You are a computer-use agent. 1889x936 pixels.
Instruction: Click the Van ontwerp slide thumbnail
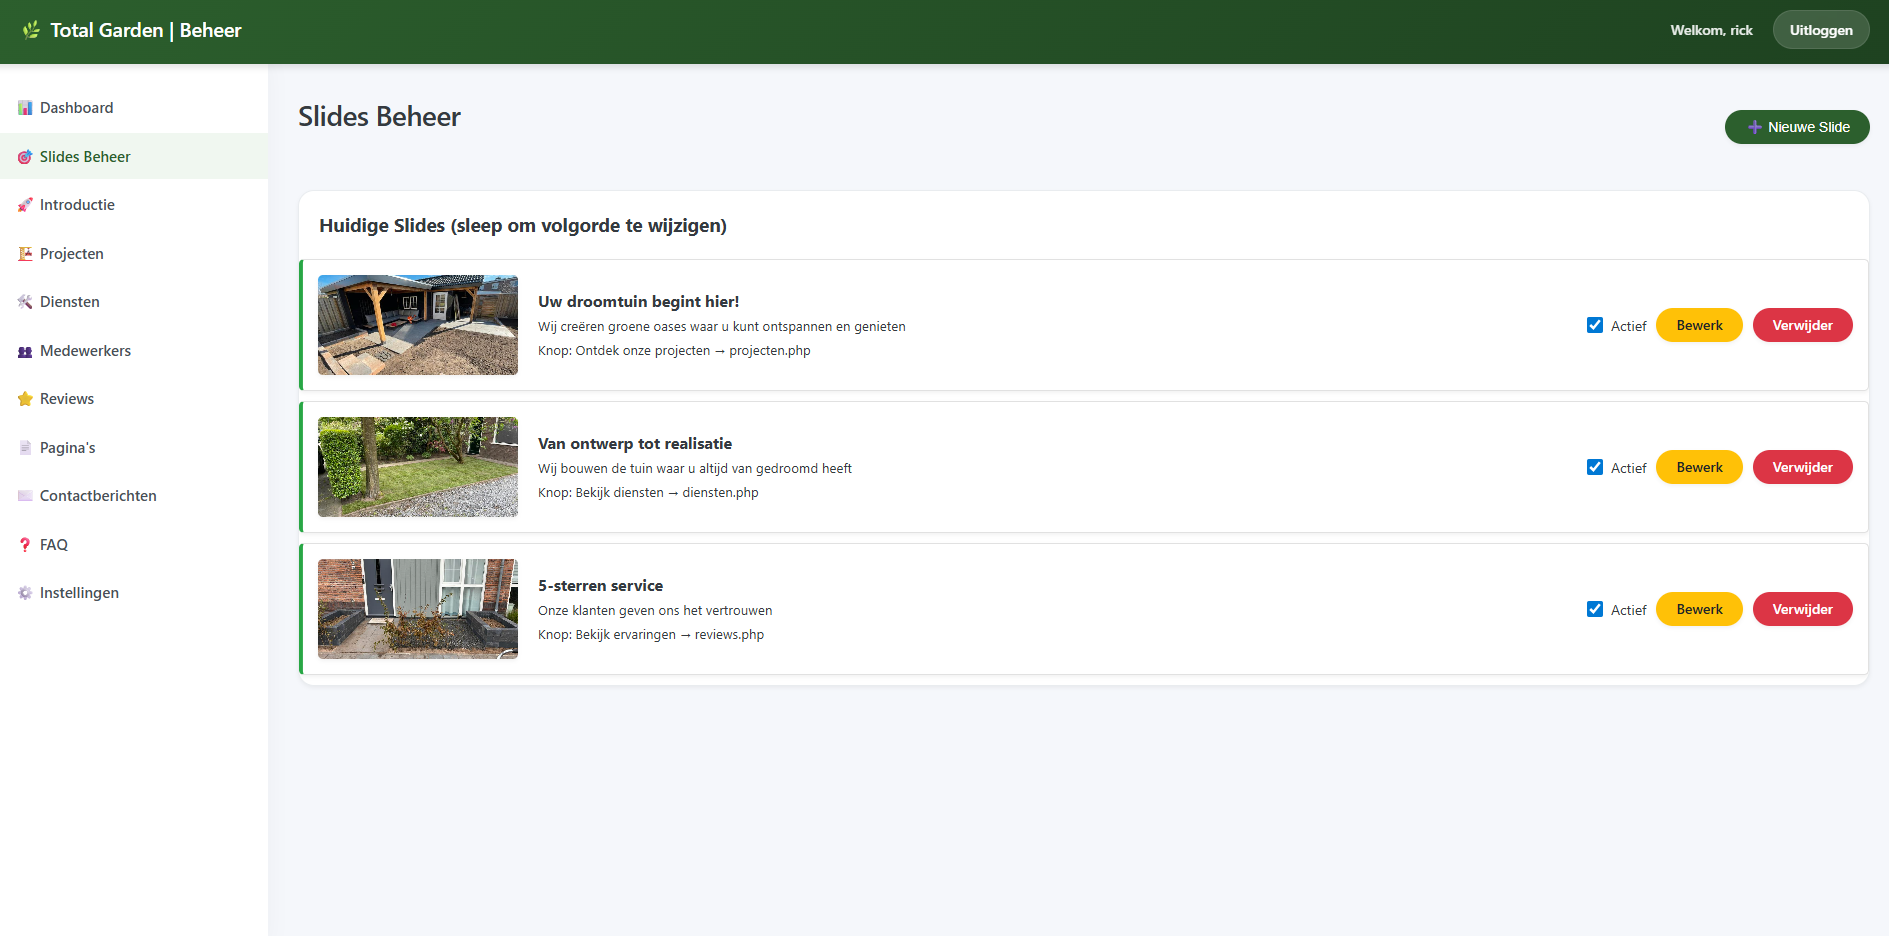418,467
